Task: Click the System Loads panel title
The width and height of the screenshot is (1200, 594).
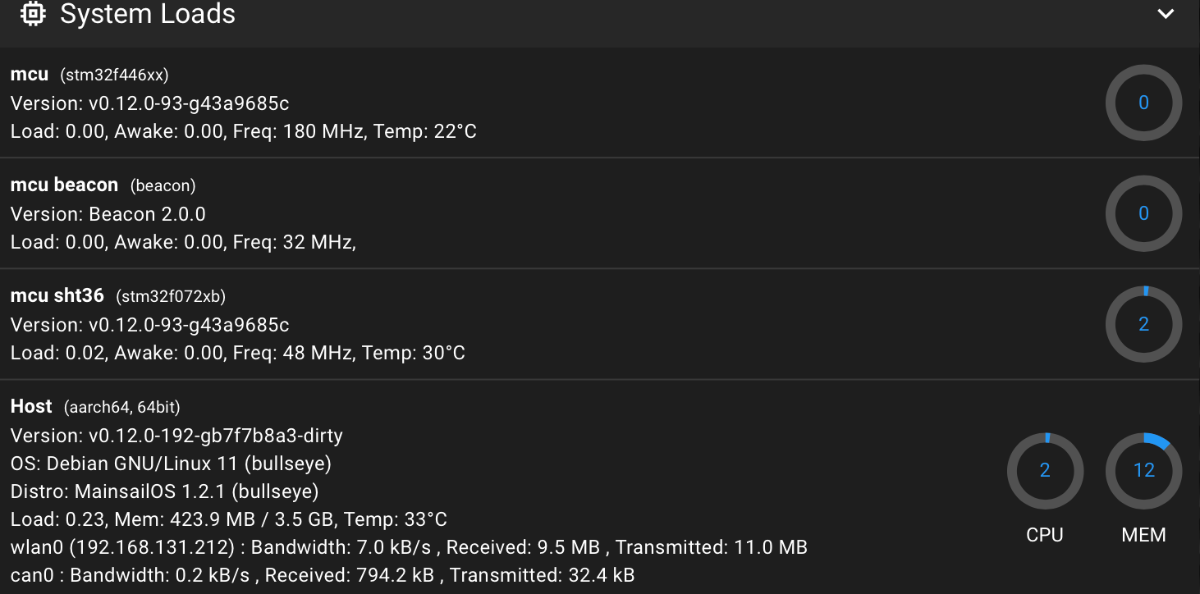Action: [148, 14]
